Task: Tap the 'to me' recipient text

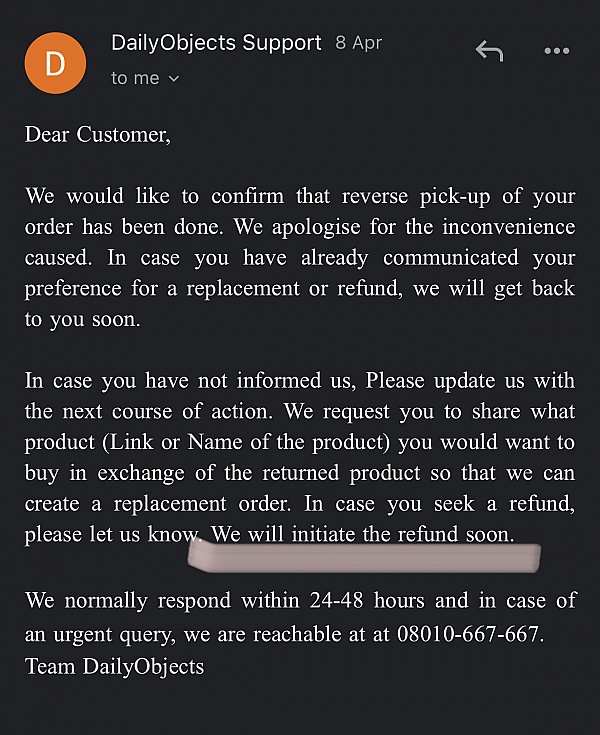Action: tap(134, 78)
